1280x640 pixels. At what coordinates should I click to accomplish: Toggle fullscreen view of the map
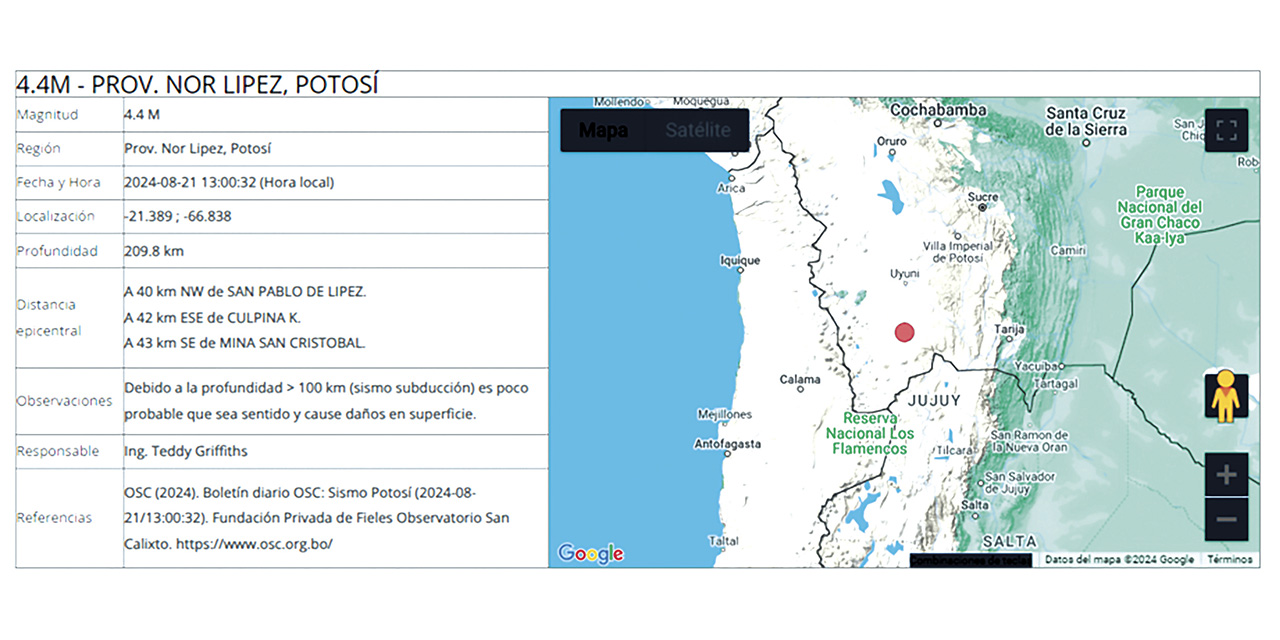[x=1226, y=130]
